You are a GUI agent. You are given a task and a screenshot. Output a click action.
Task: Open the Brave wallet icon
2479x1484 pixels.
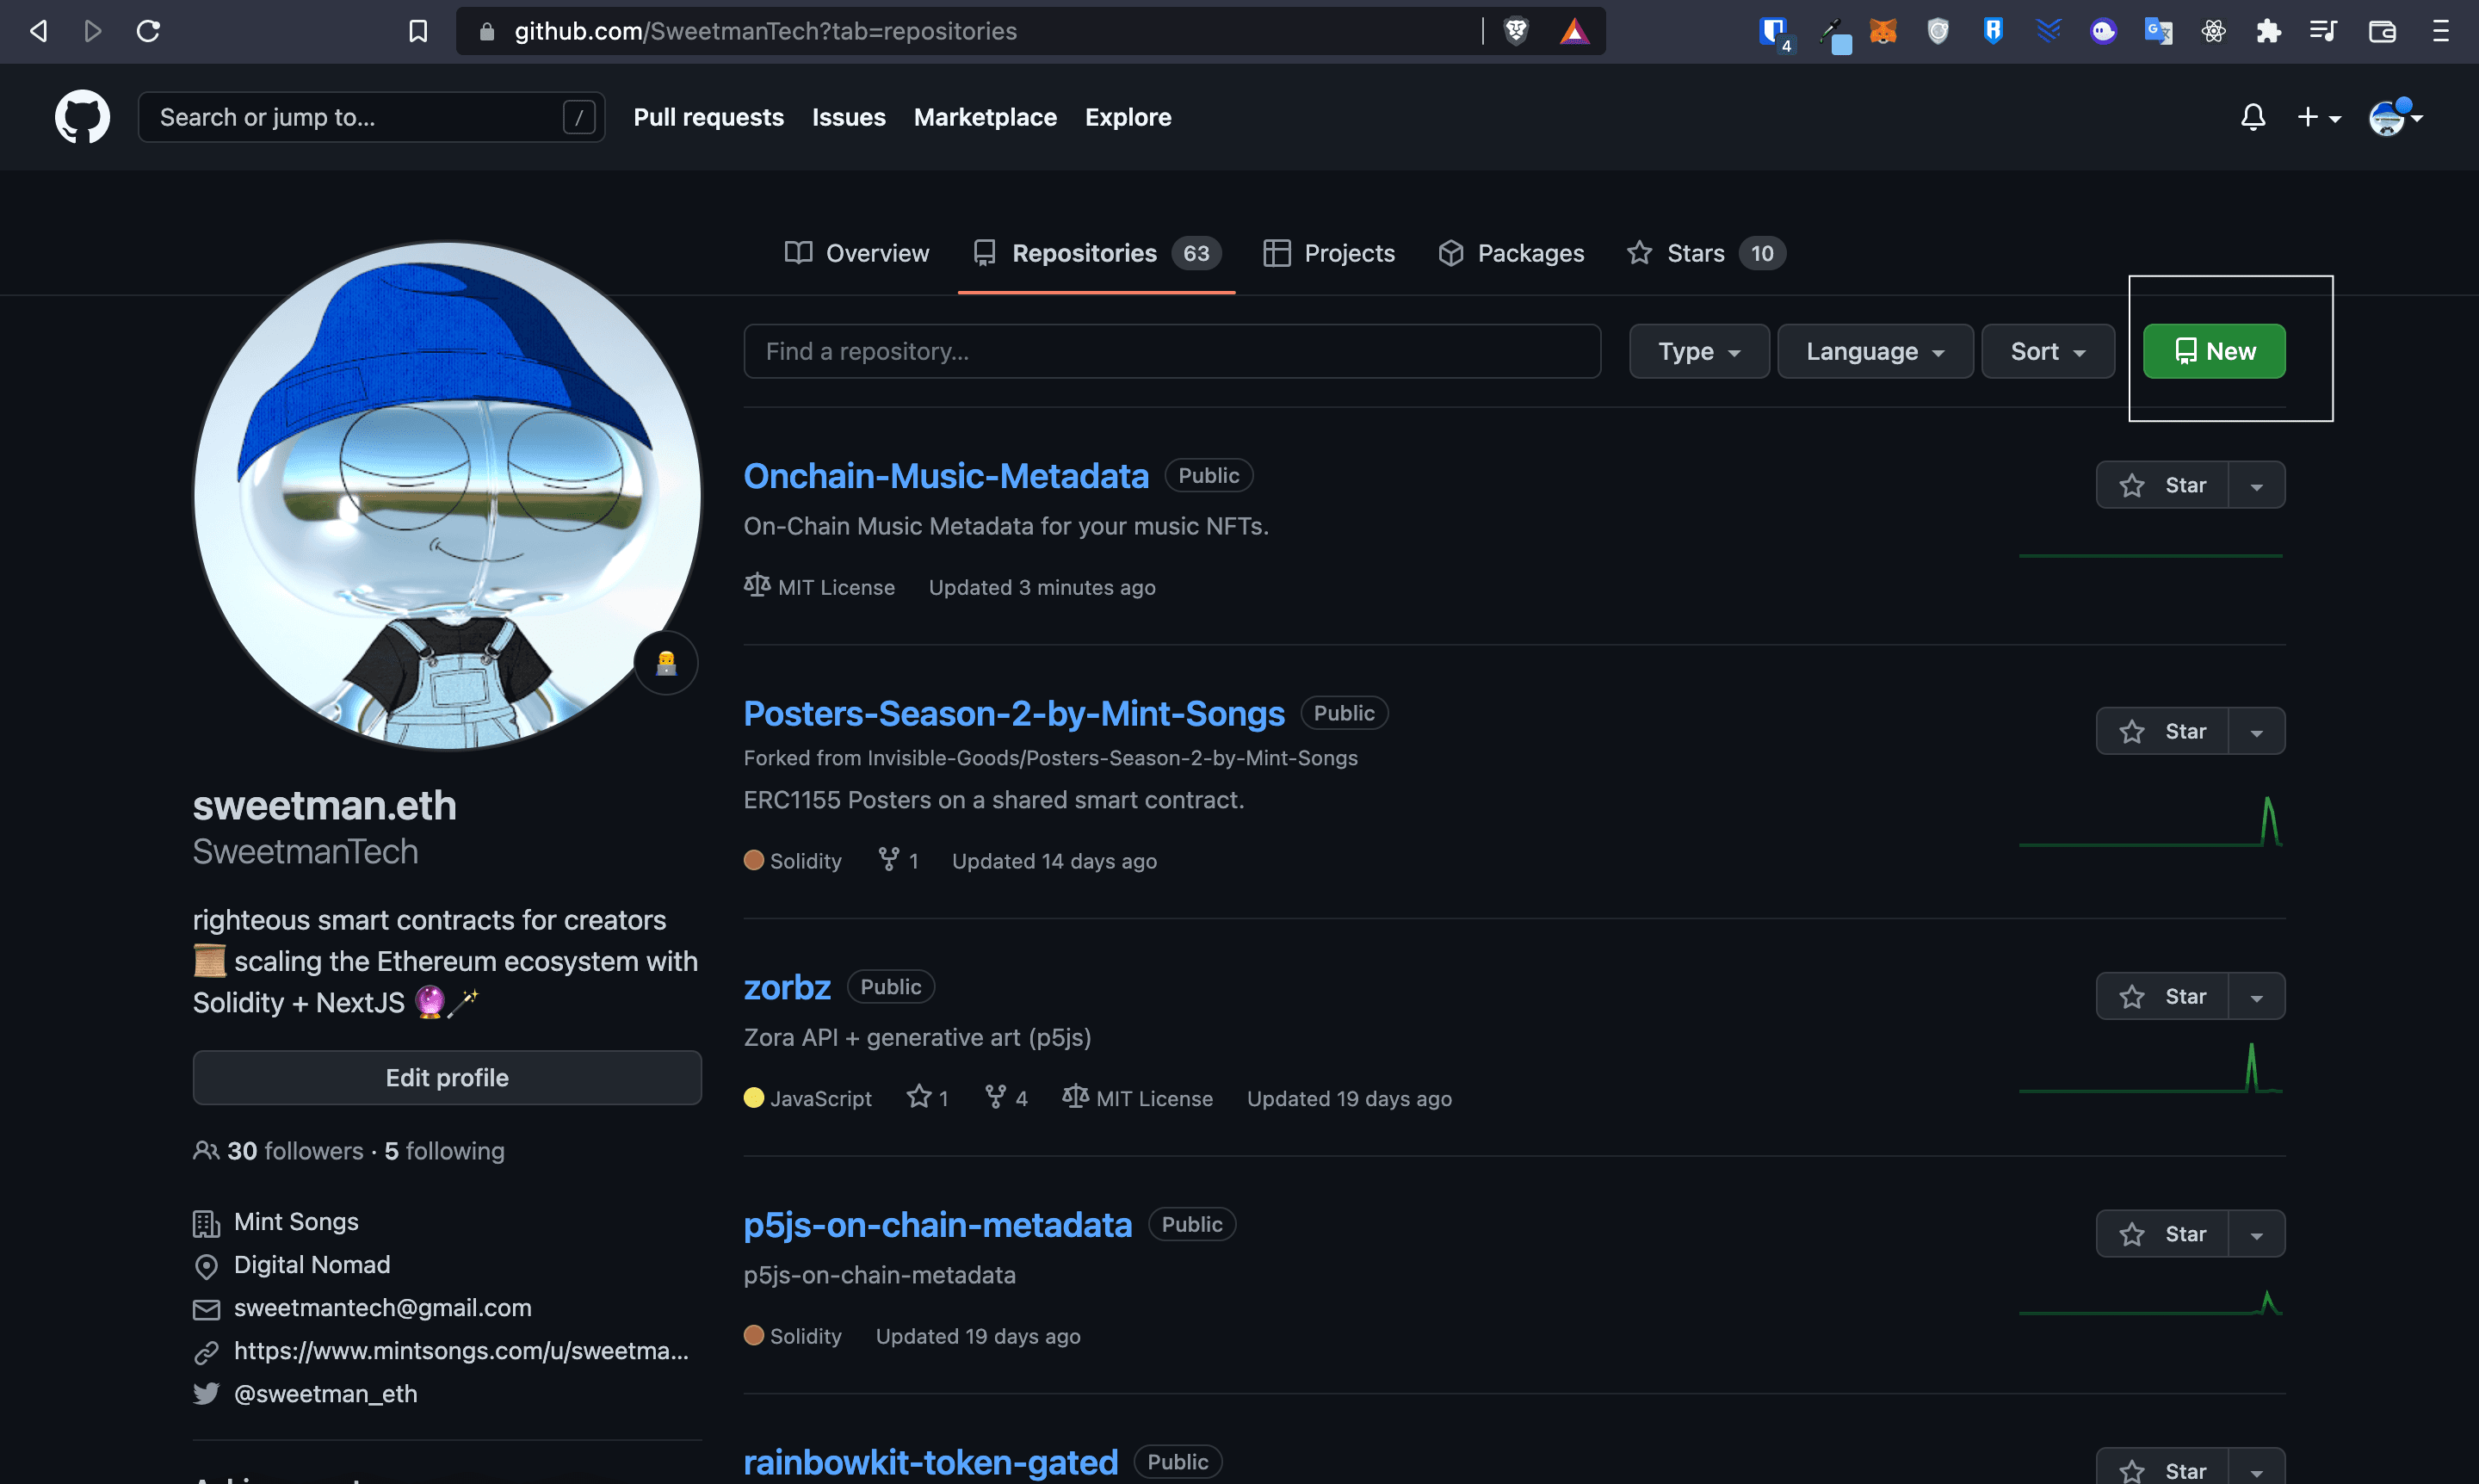2382,31
